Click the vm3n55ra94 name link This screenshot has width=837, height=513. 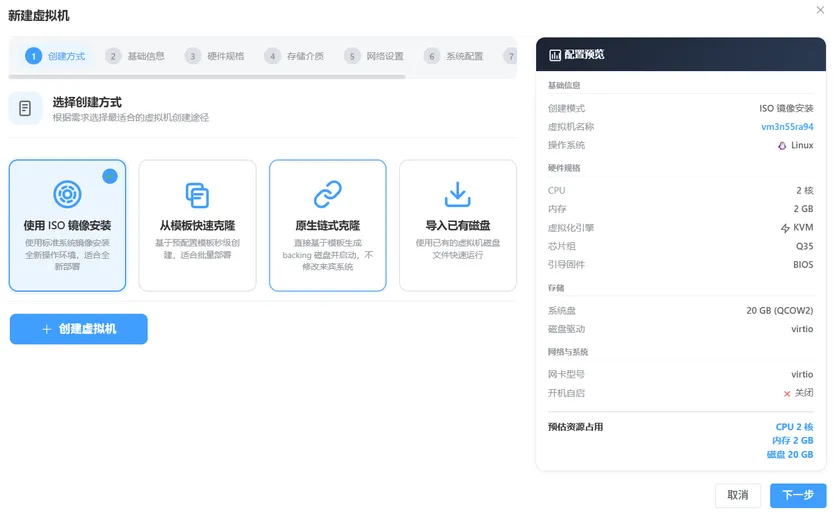787,127
